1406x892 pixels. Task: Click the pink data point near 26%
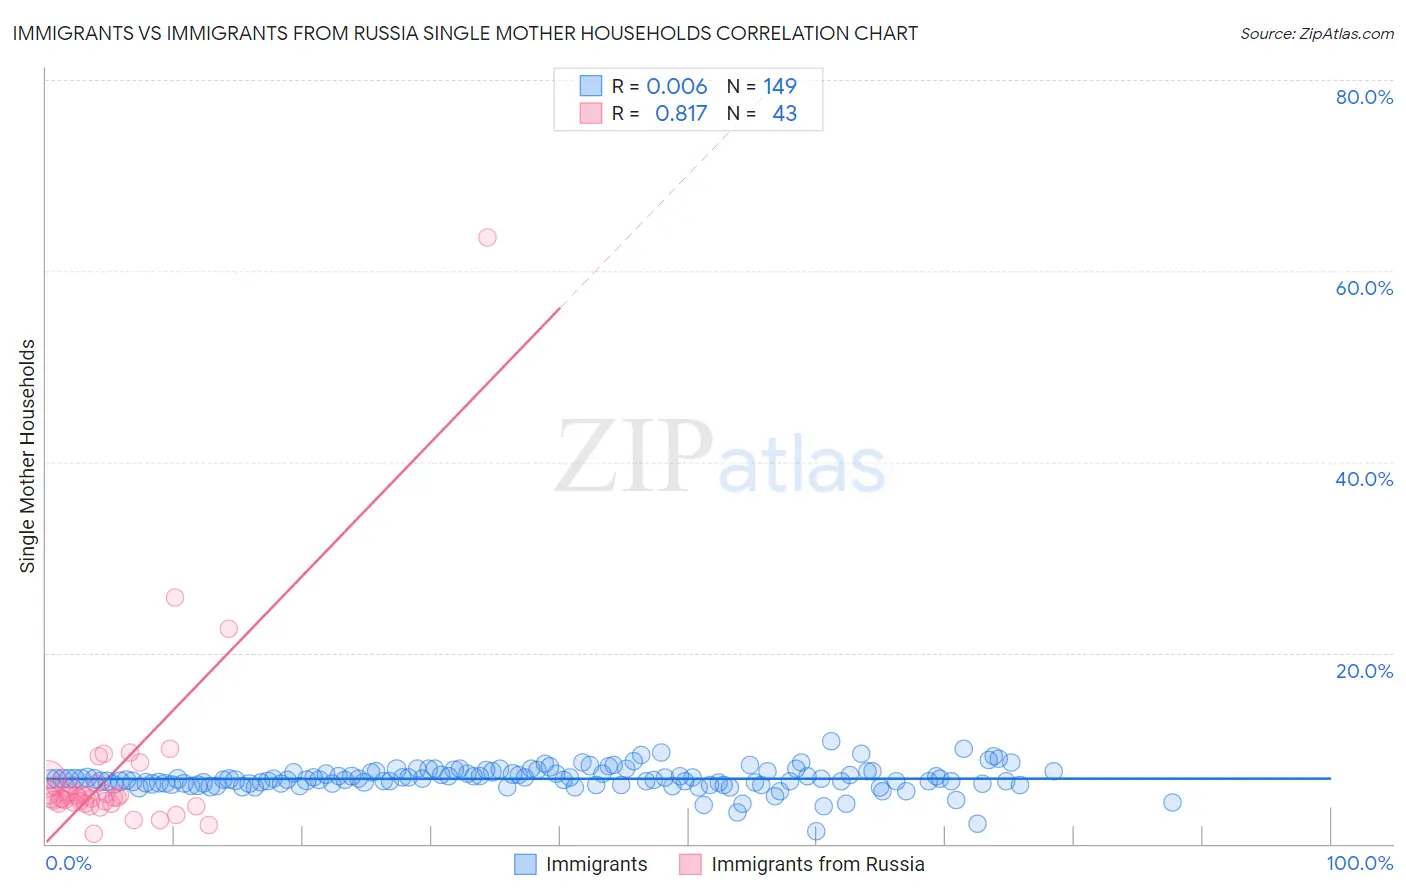(175, 597)
